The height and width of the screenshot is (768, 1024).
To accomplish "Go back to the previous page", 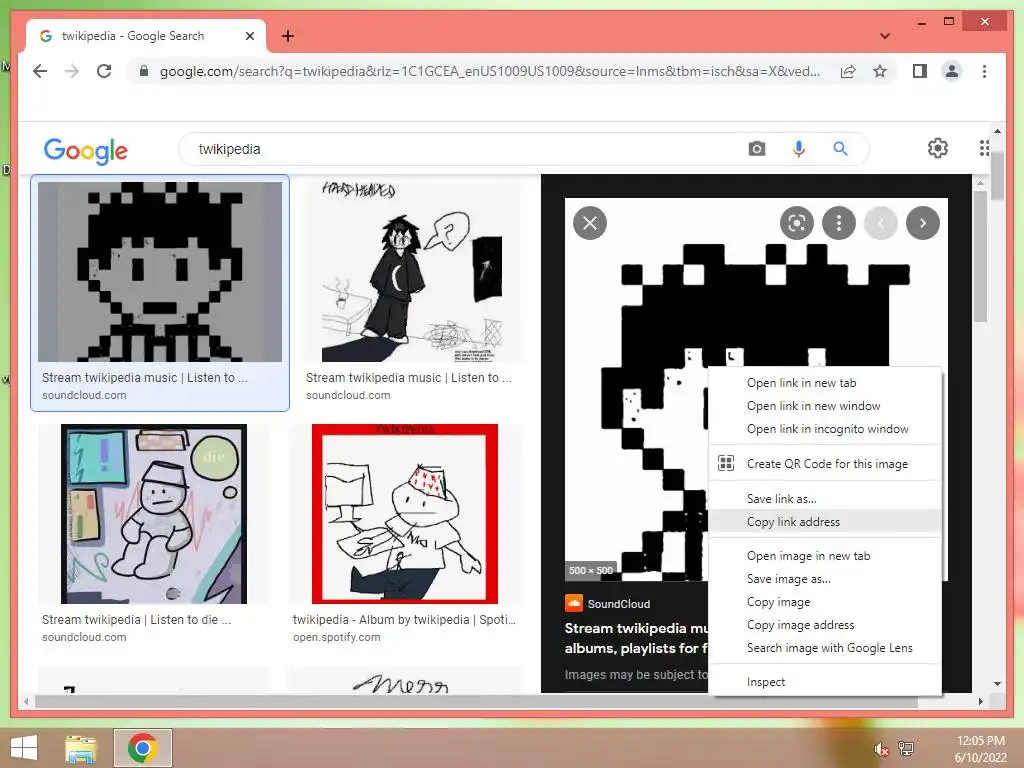I will pos(40,71).
